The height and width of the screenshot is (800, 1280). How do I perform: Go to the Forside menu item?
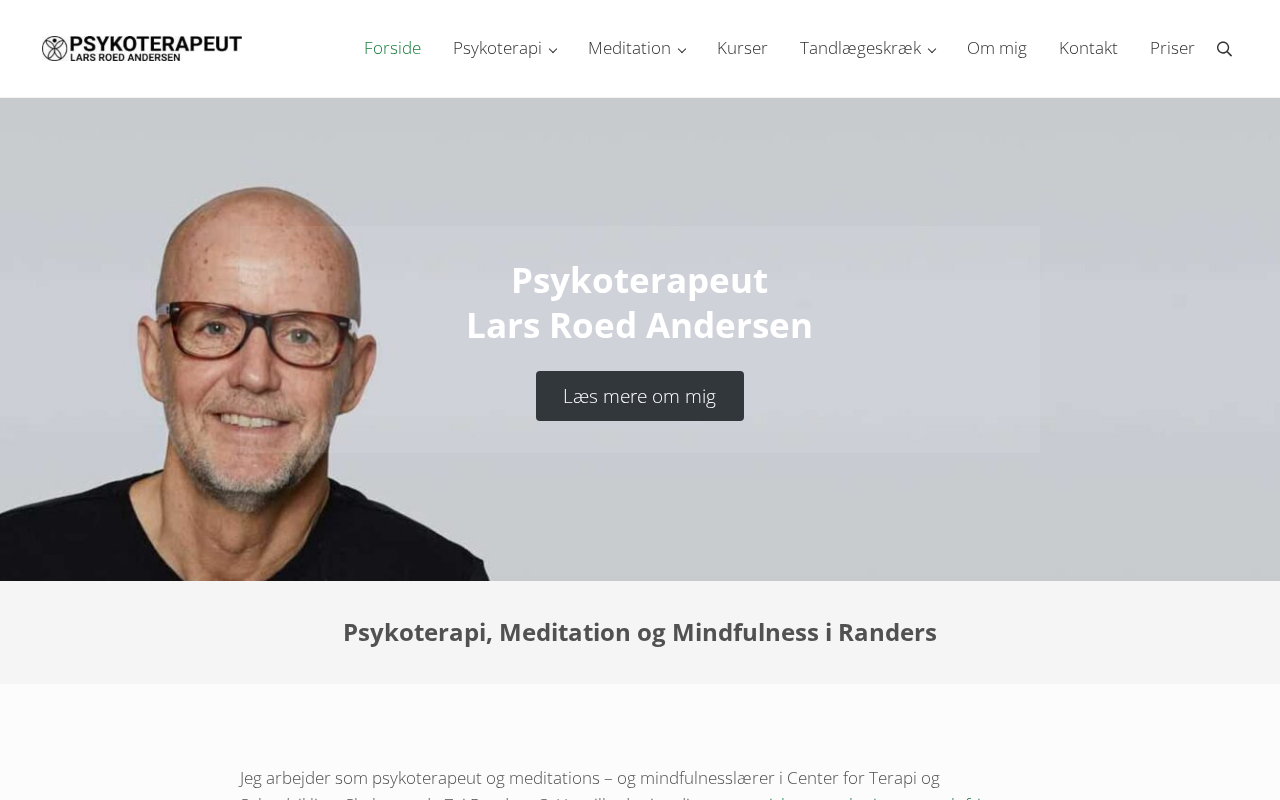coord(392,48)
